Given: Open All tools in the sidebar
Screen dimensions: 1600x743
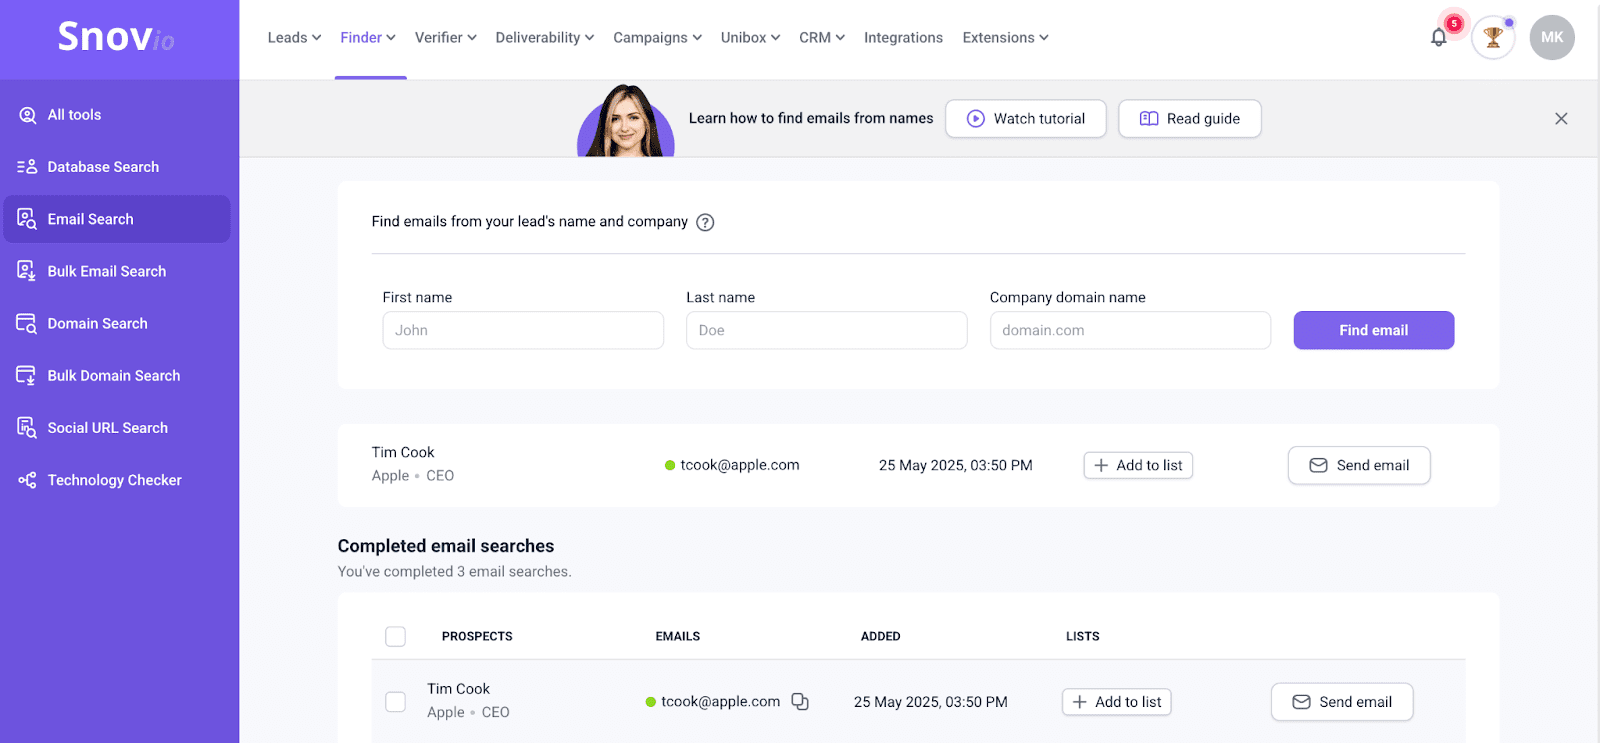Looking at the screenshot, I should [74, 115].
